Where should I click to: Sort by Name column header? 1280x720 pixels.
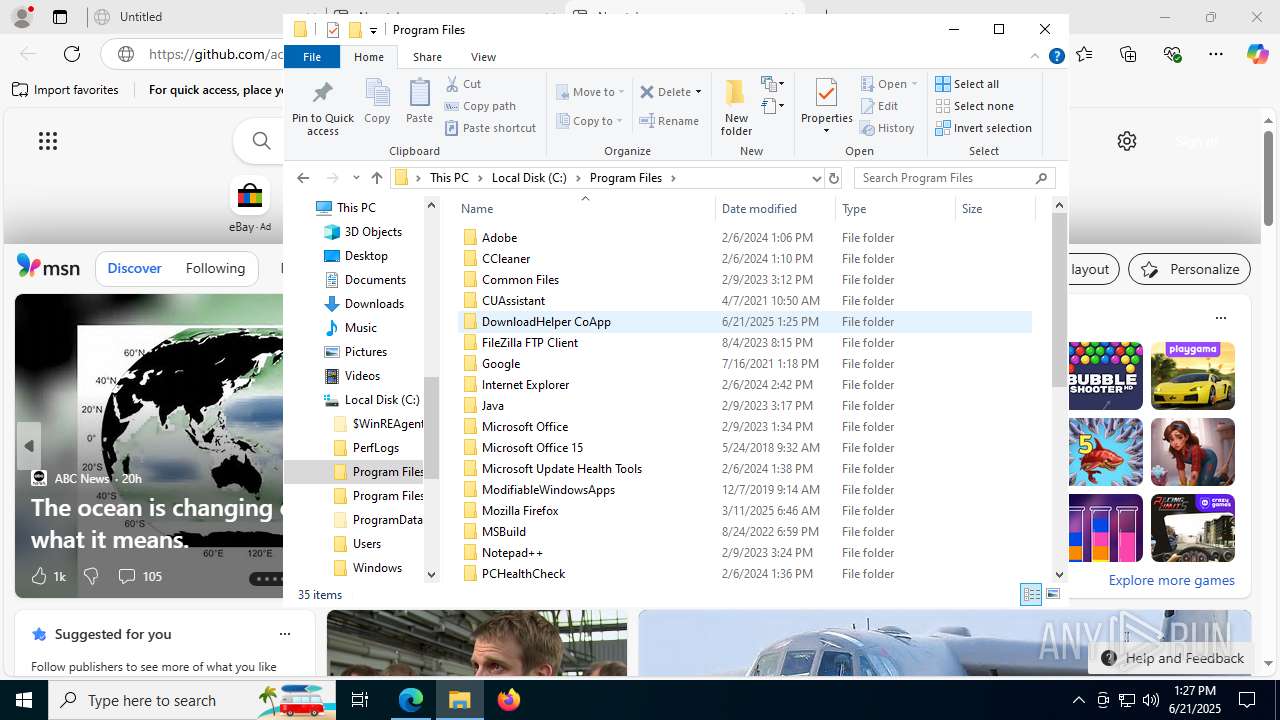[586, 209]
